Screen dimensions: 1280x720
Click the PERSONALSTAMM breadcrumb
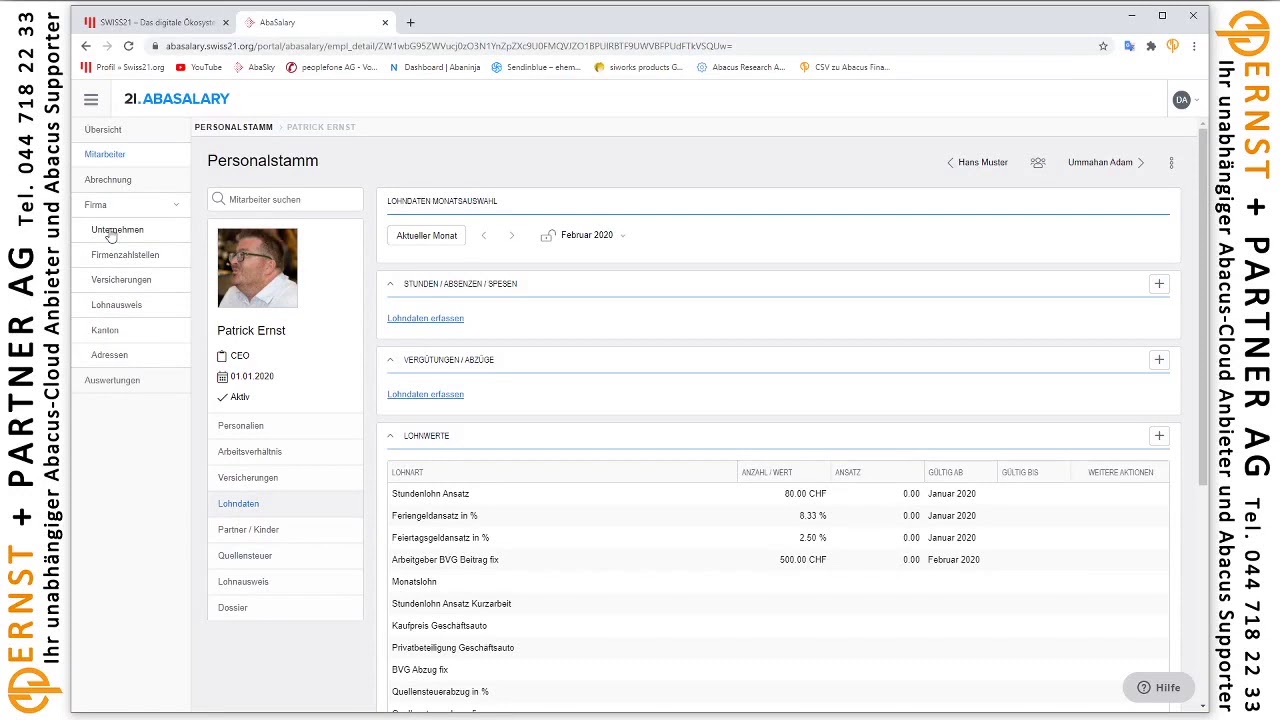[233, 127]
